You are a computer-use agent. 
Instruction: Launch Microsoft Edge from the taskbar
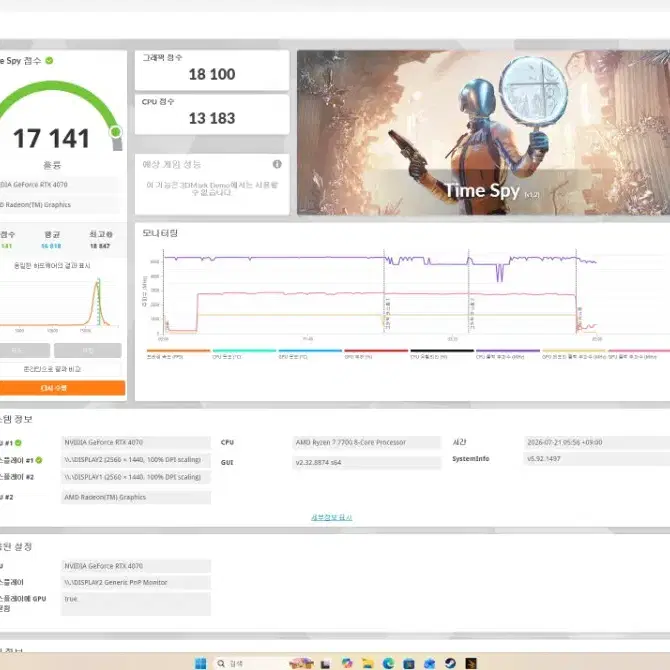[388, 663]
